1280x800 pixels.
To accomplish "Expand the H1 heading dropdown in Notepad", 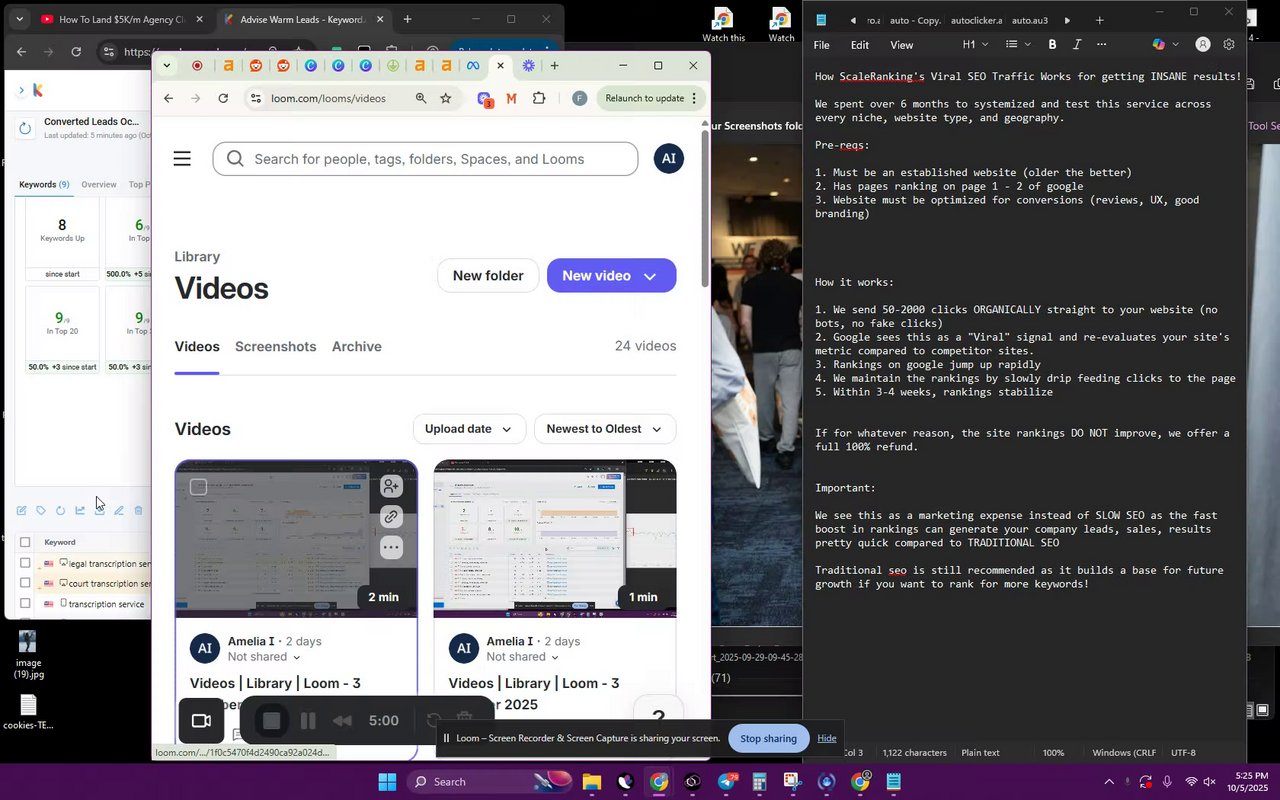I will click(x=975, y=45).
